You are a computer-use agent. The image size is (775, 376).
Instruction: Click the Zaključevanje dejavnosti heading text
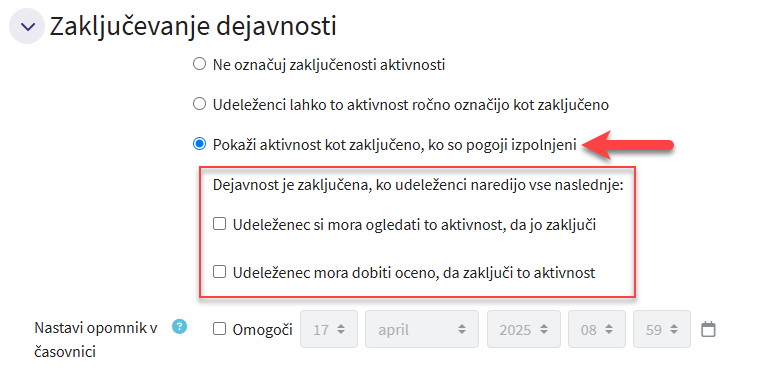[x=193, y=26]
